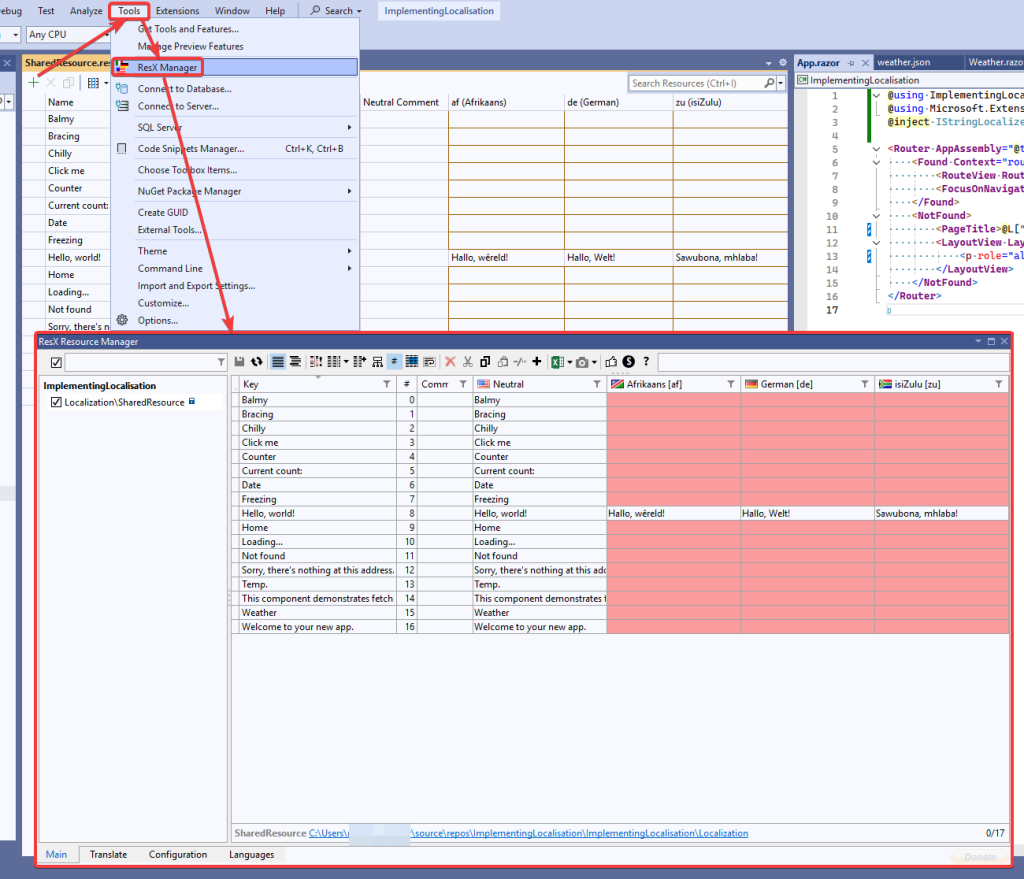Toggle the select-all checkbox above project tree

click(x=56, y=362)
